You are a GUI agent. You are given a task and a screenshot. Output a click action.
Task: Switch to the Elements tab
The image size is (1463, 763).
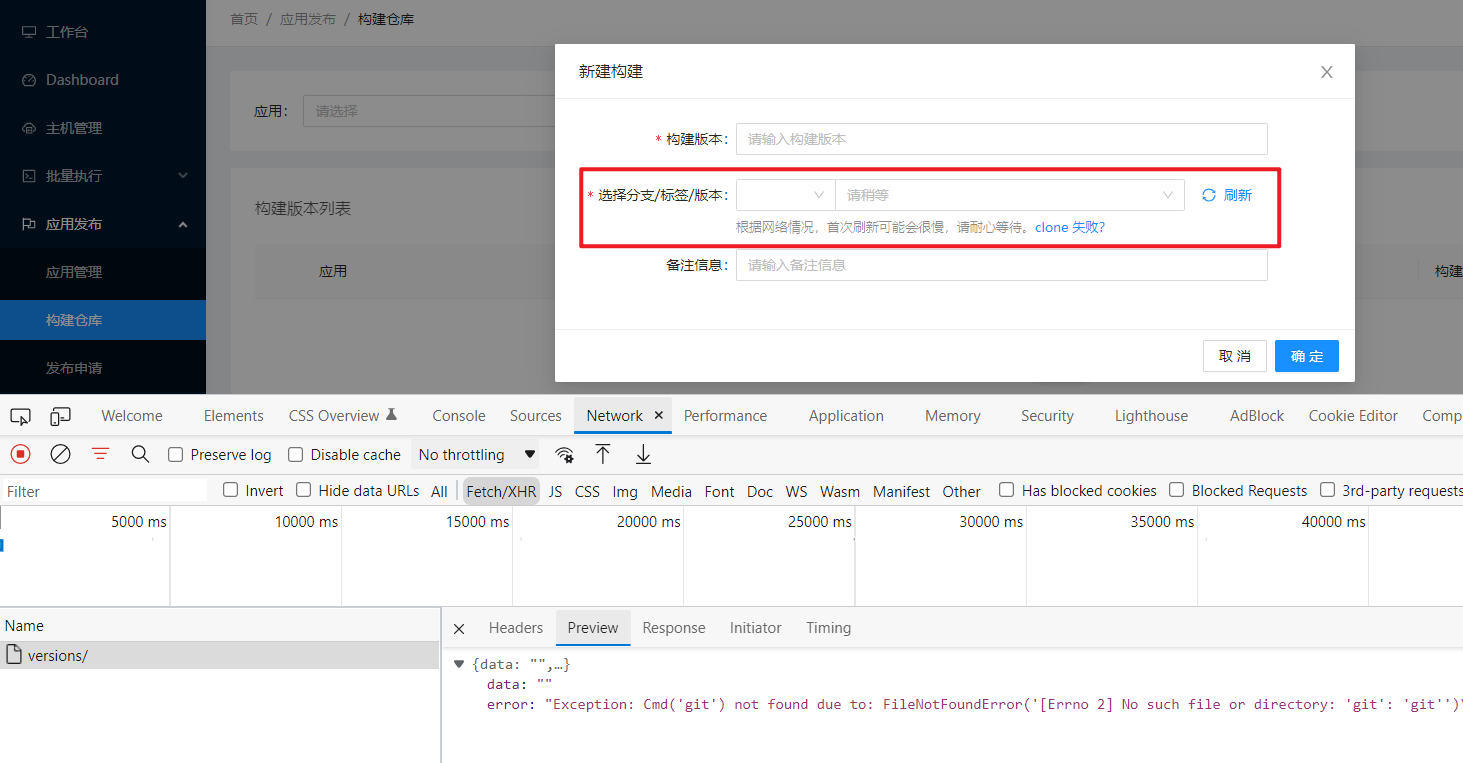(234, 416)
